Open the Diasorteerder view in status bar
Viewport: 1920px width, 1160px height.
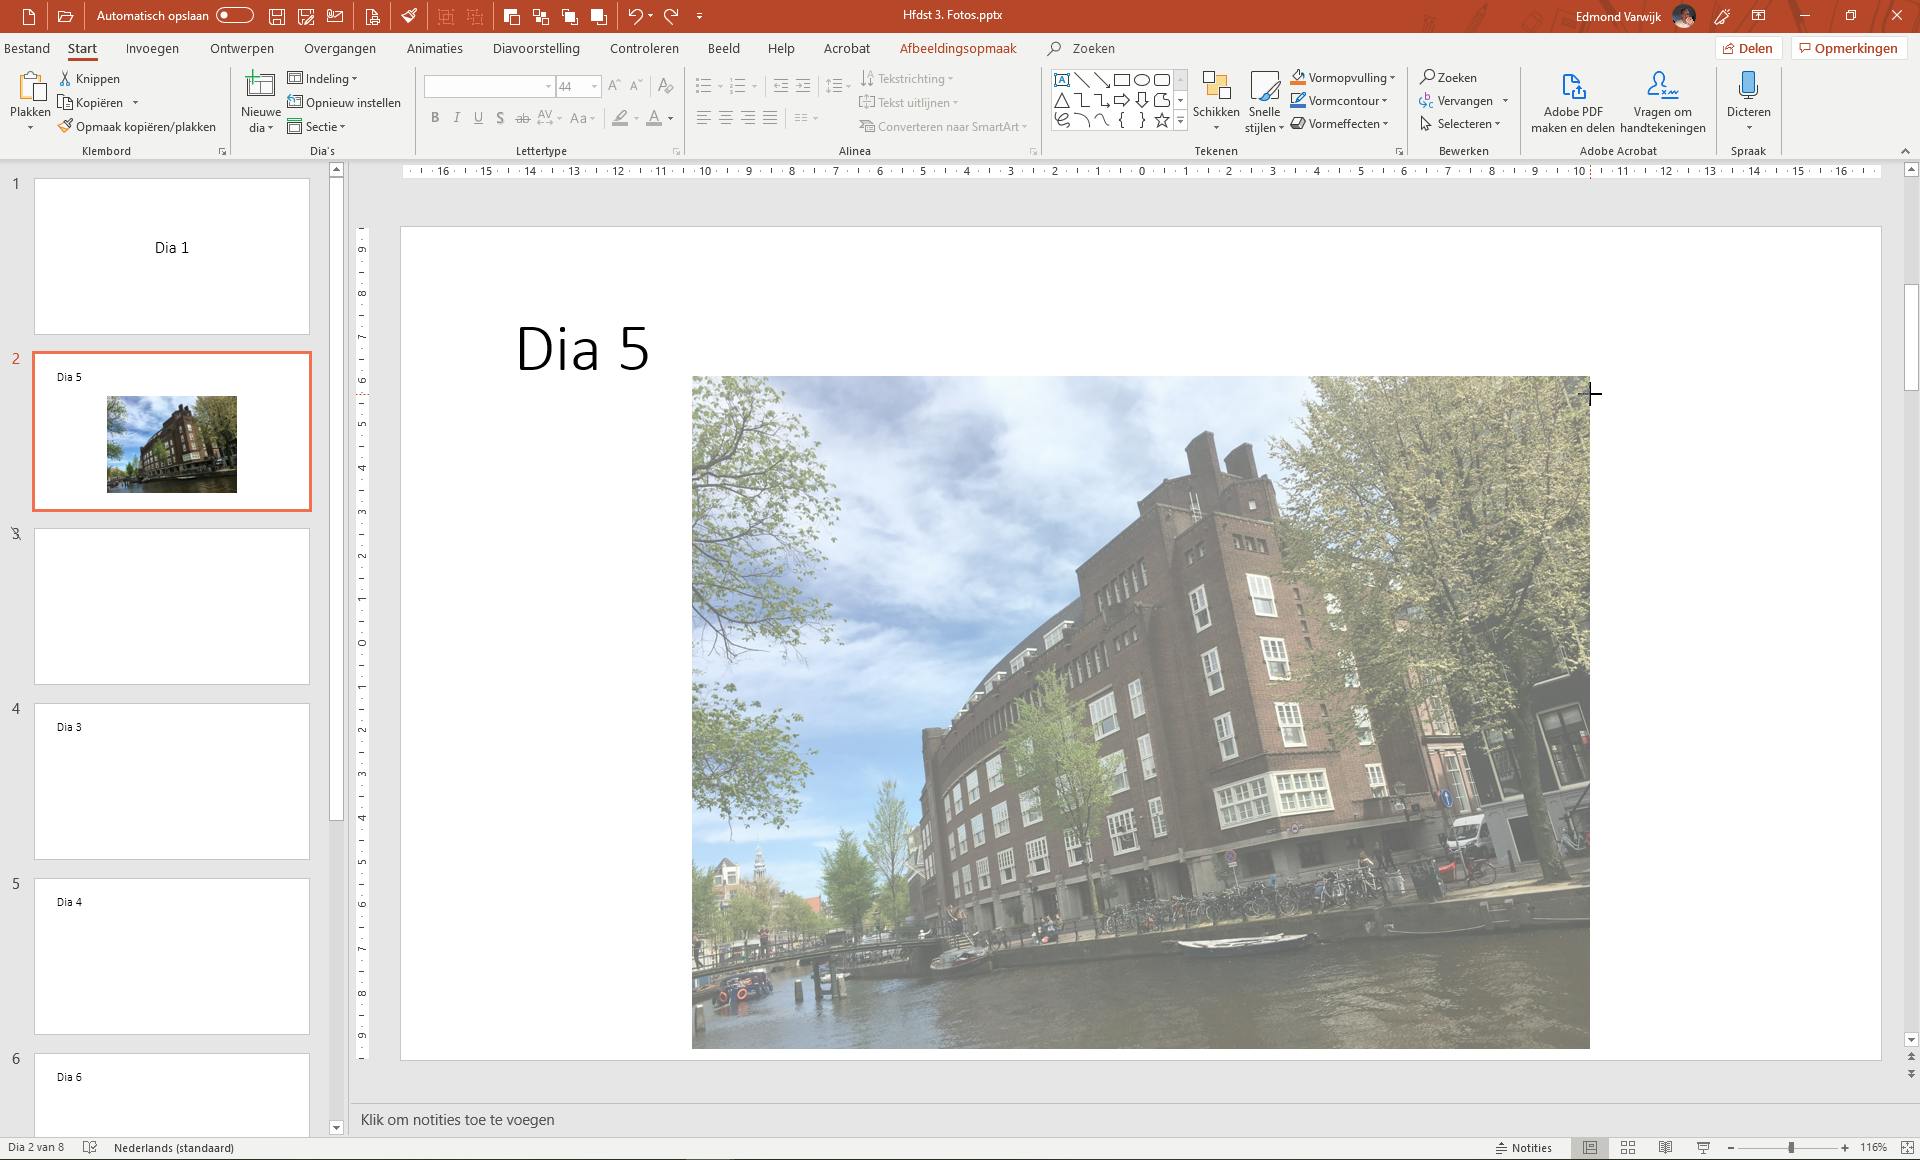pos(1628,1148)
